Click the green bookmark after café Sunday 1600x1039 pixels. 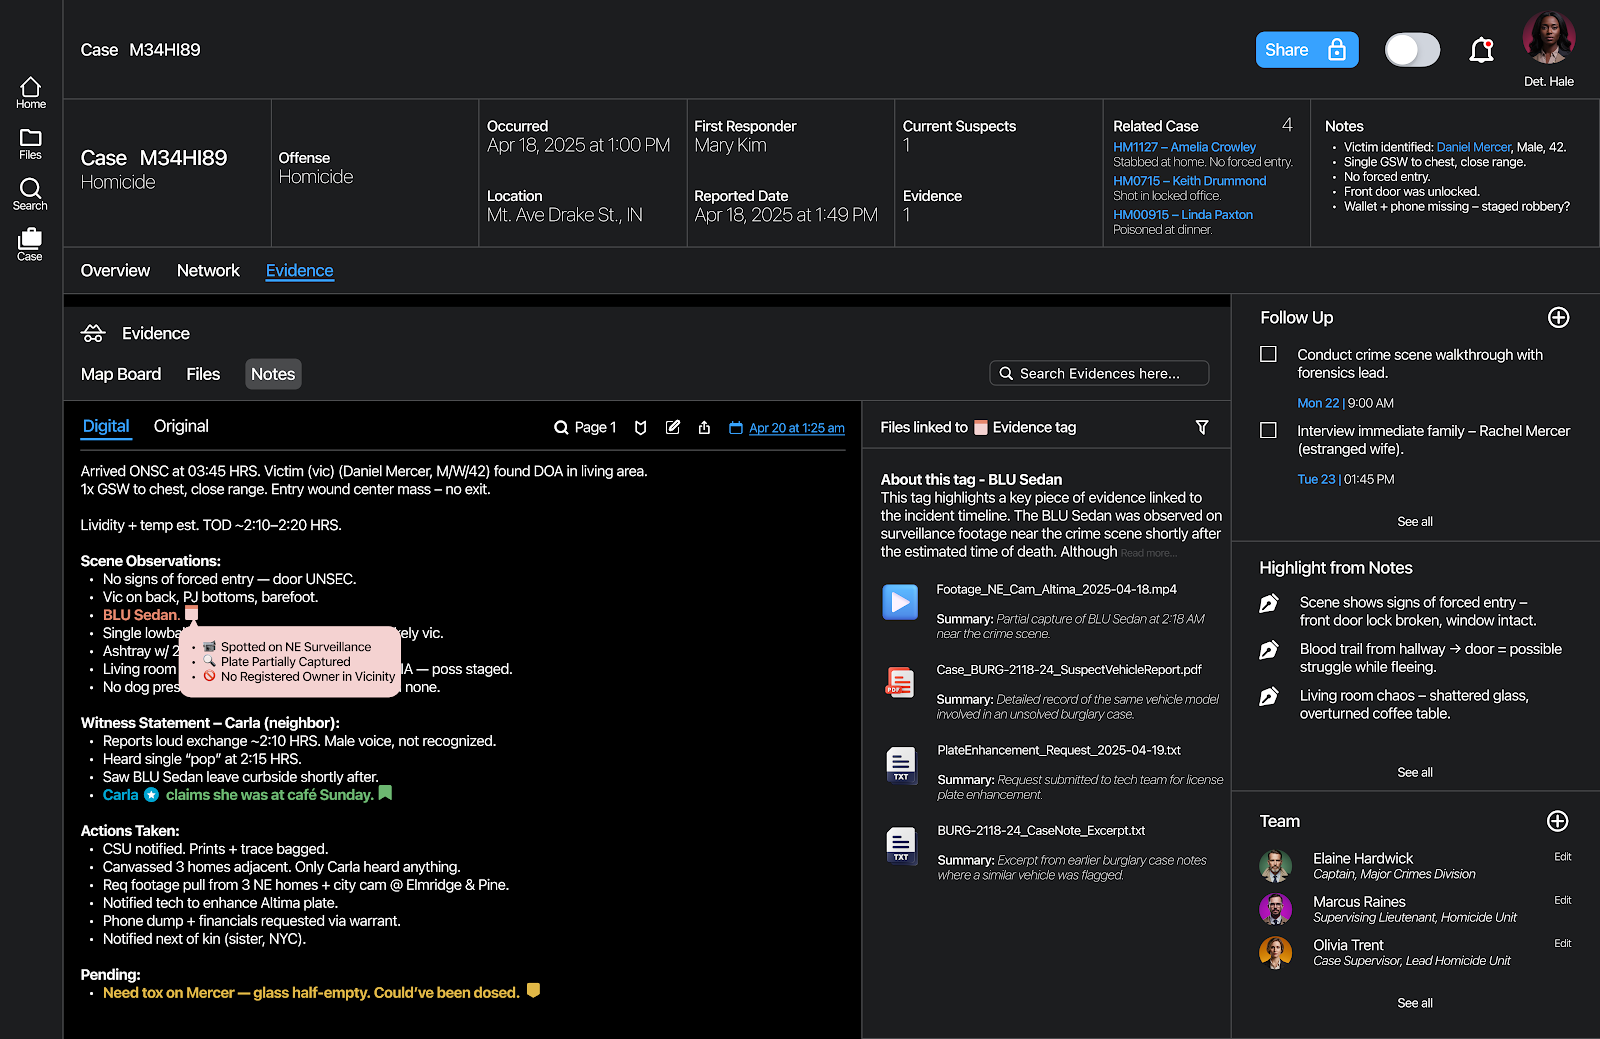coord(385,793)
